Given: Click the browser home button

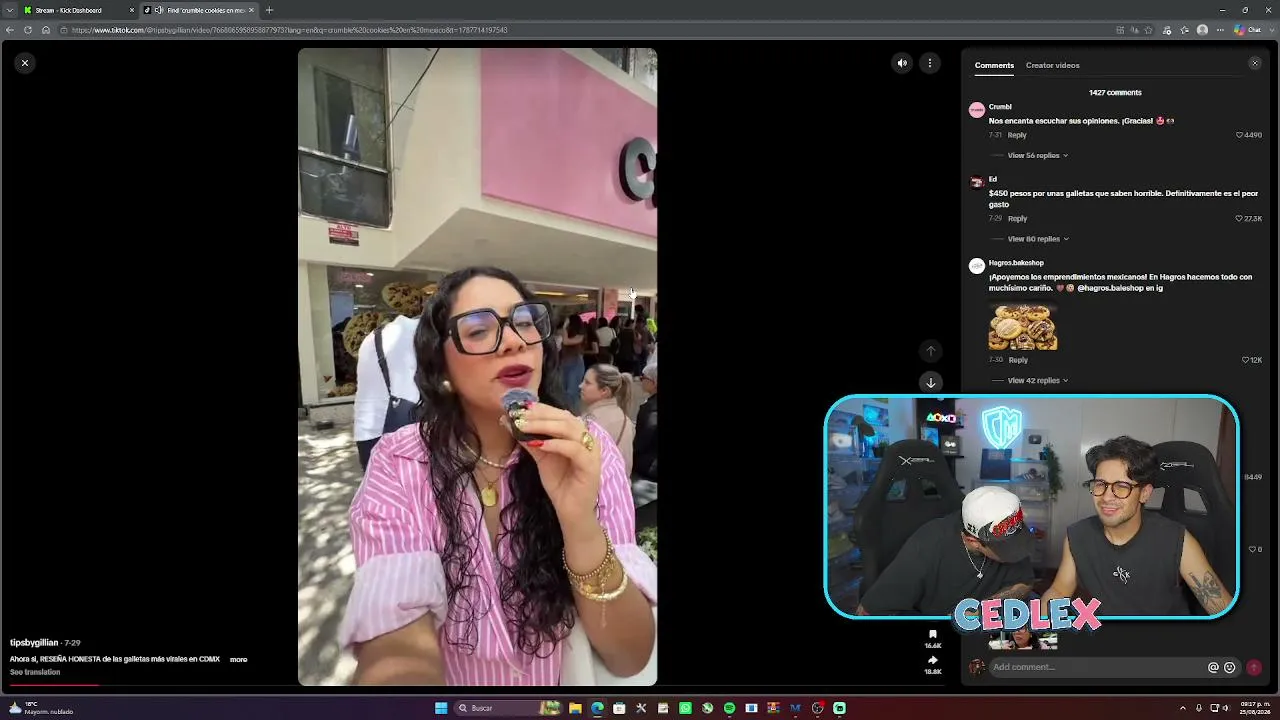Looking at the screenshot, I should pos(46,30).
